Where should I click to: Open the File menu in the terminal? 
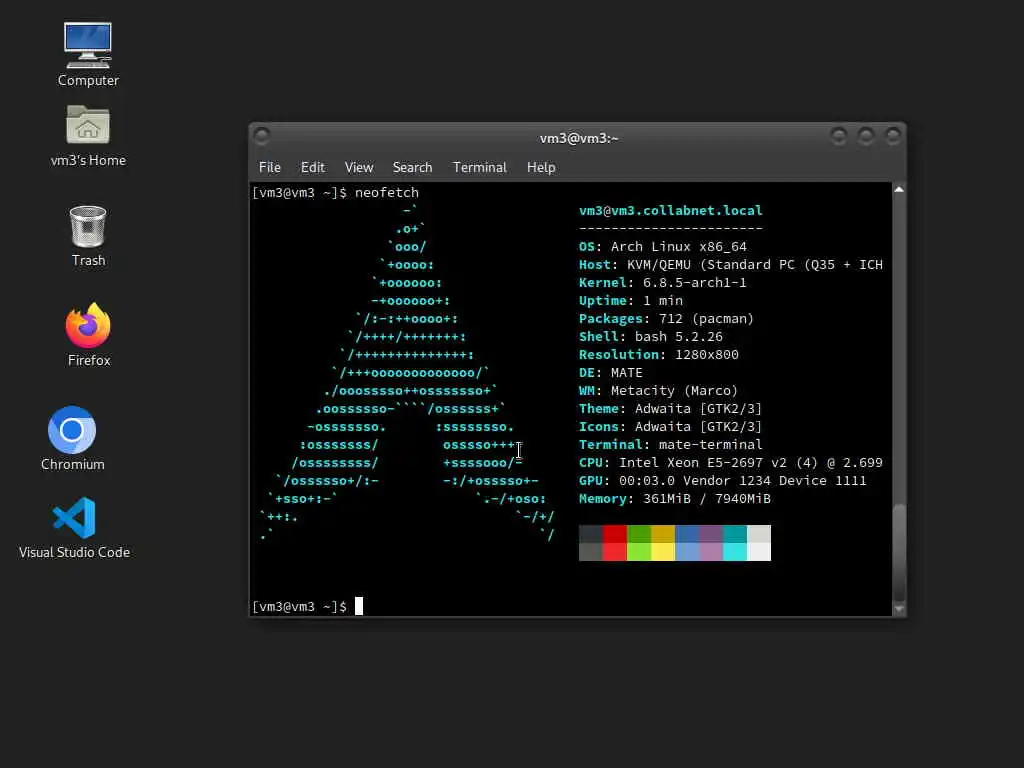pyautogui.click(x=270, y=167)
